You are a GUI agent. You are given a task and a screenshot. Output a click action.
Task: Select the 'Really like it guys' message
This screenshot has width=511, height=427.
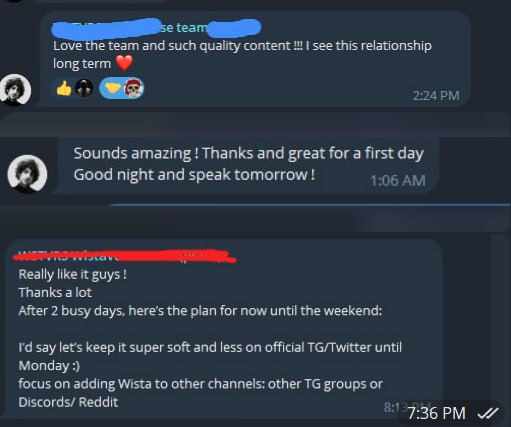point(225,328)
